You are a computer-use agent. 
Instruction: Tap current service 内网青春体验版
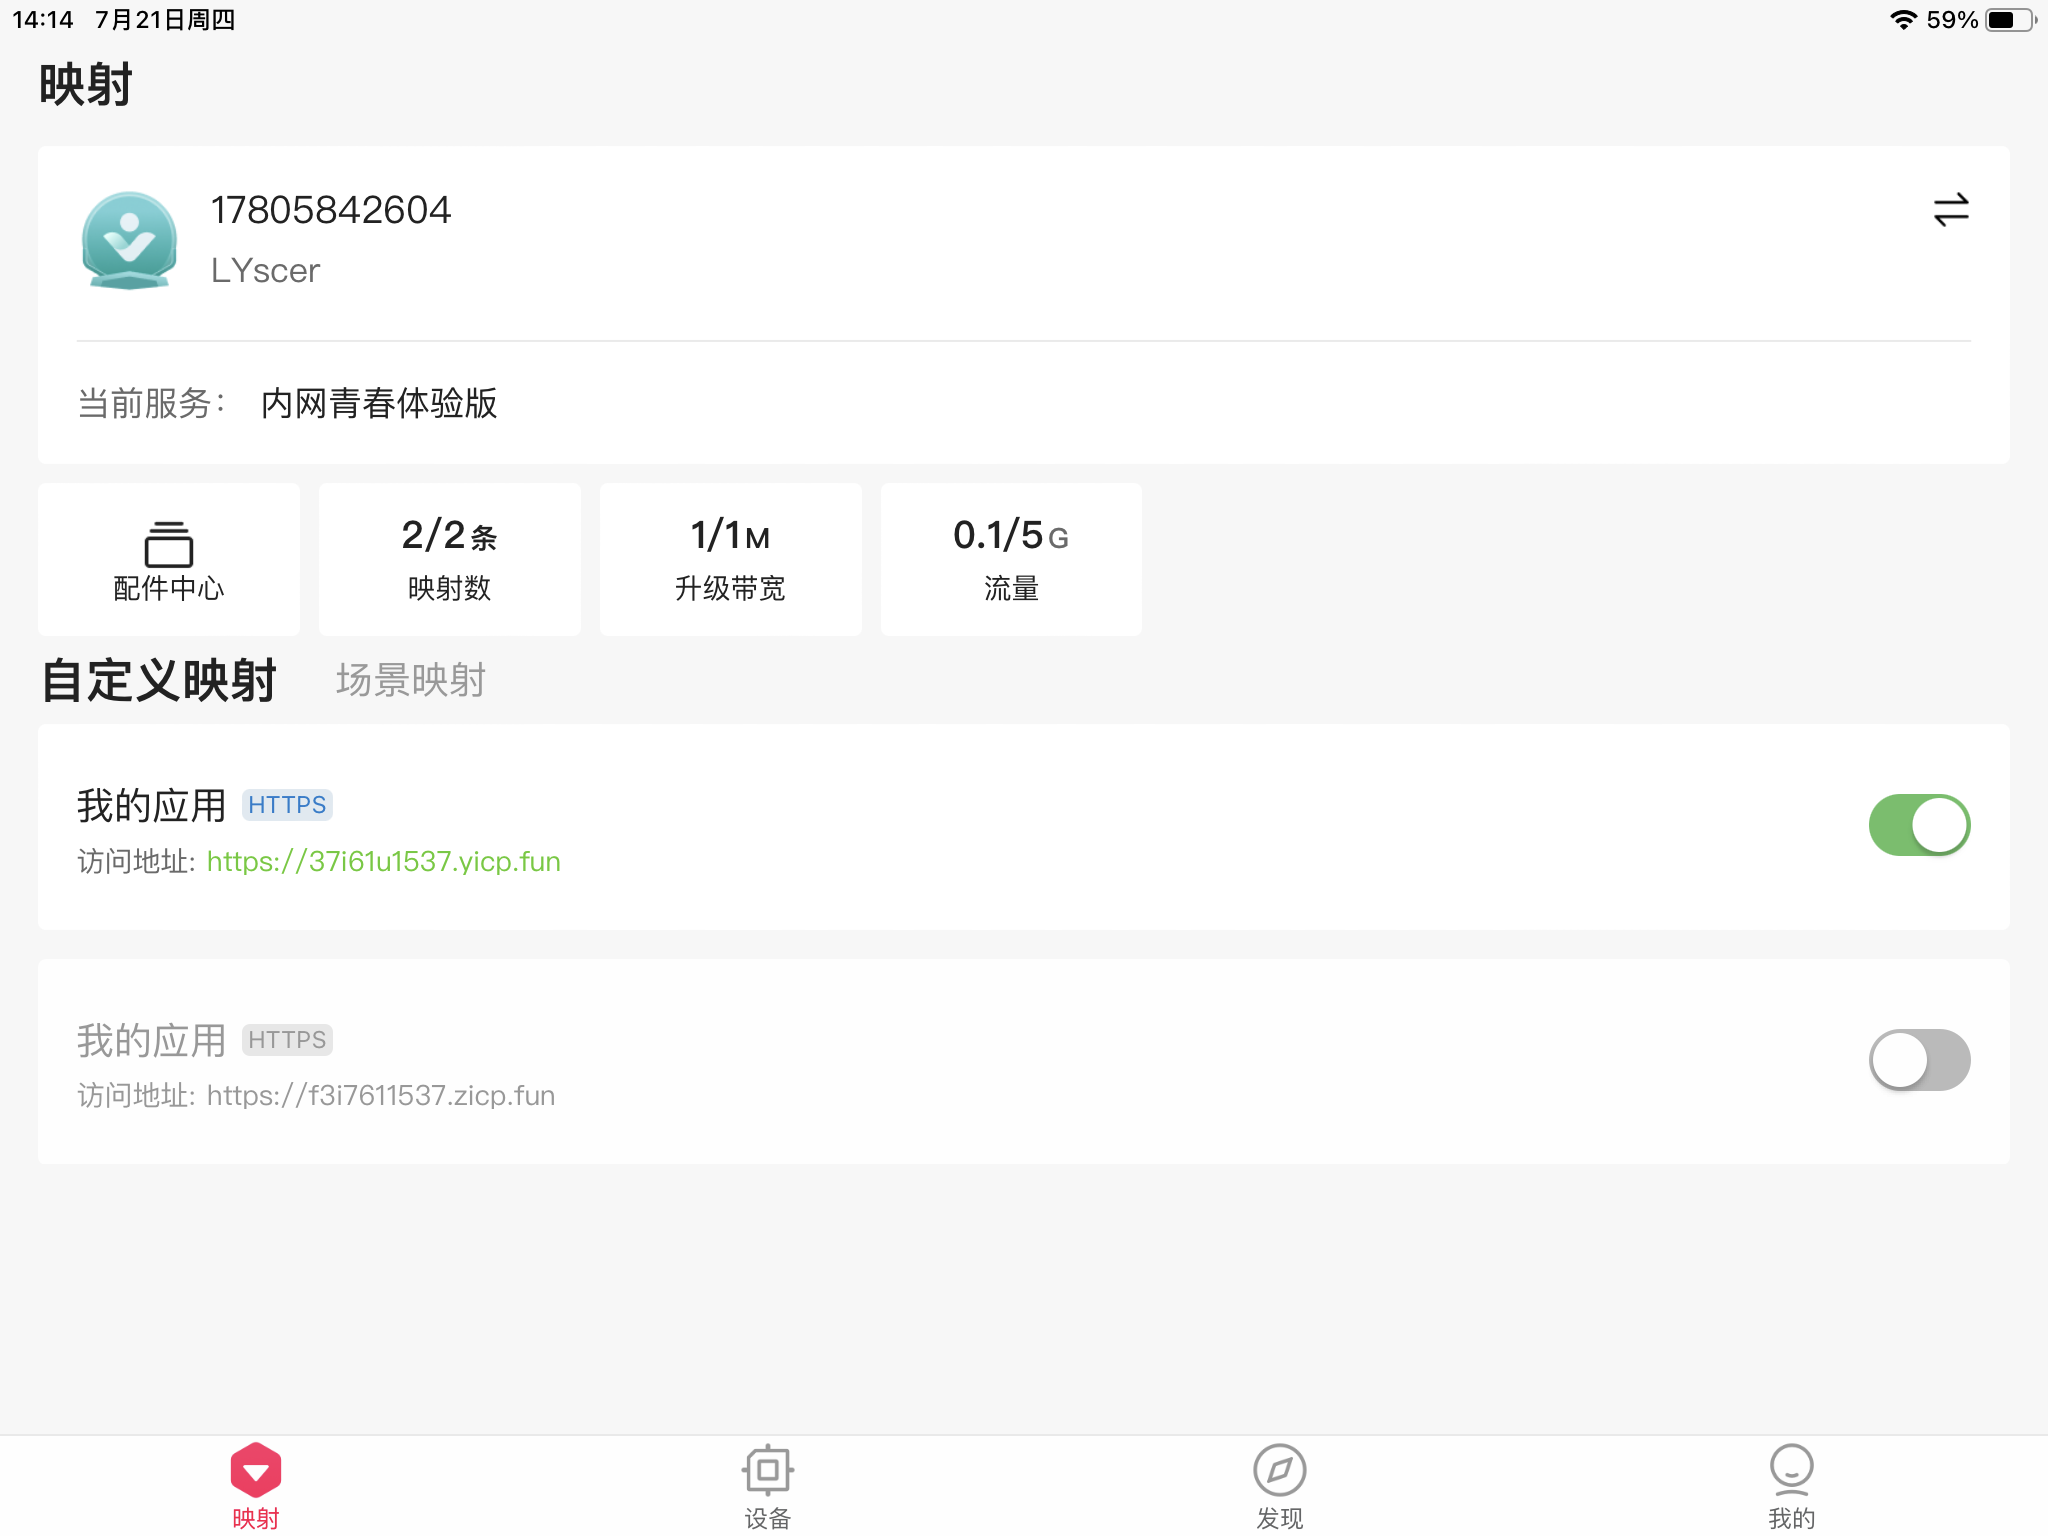(379, 403)
